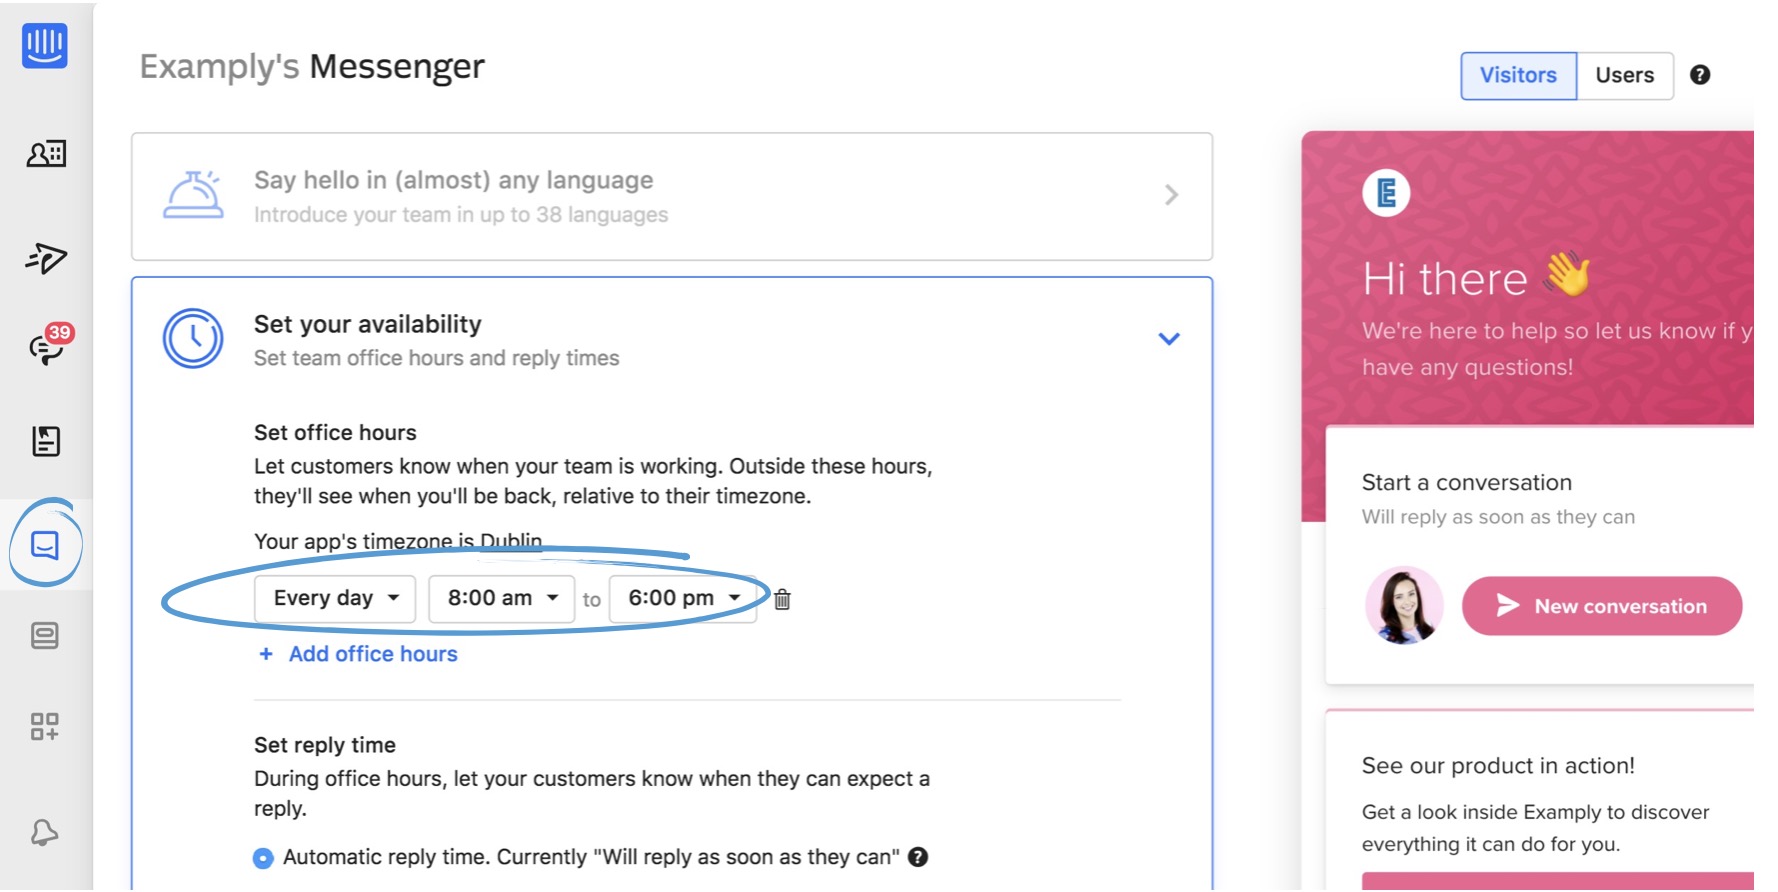Screen dimensions: 1778x892
Task: Click the Hi there greeting text
Action: pyautogui.click(x=1445, y=279)
